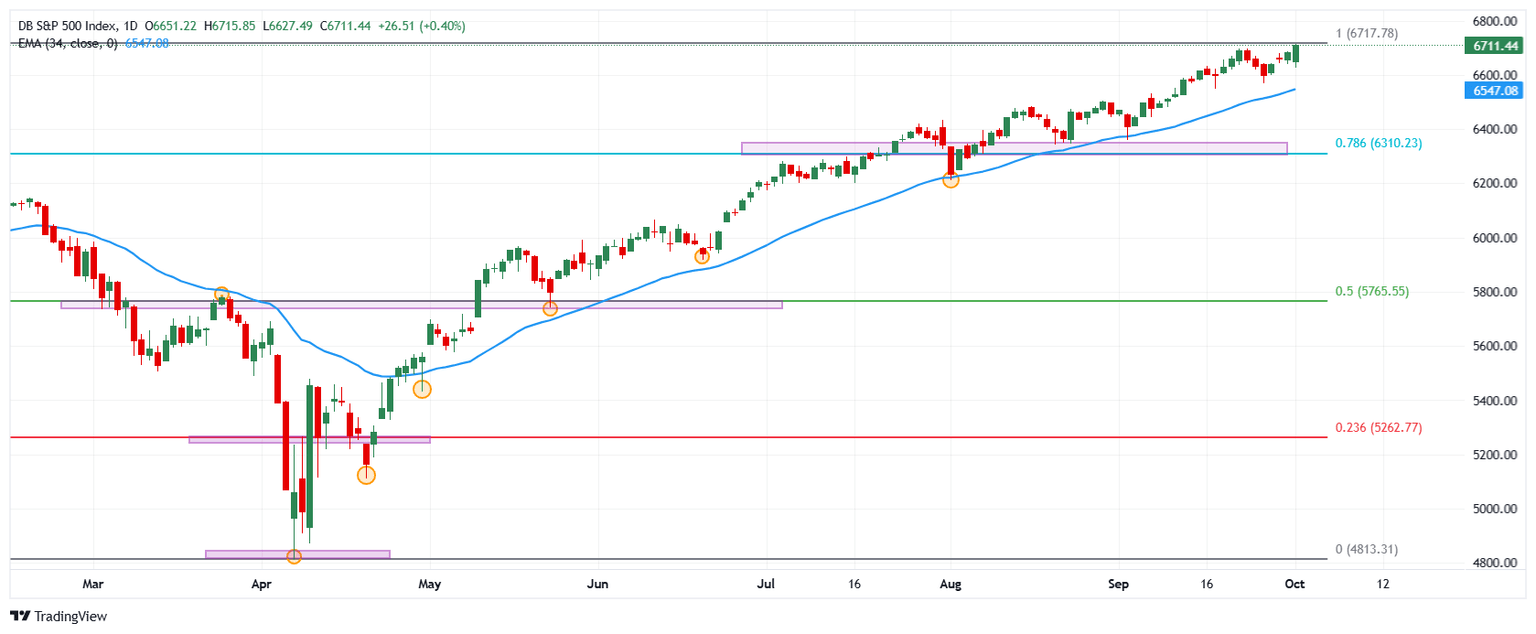The width and height of the screenshot is (1536, 634).
Task: Click the orange circle marker near August 1
Action: [x=951, y=180]
